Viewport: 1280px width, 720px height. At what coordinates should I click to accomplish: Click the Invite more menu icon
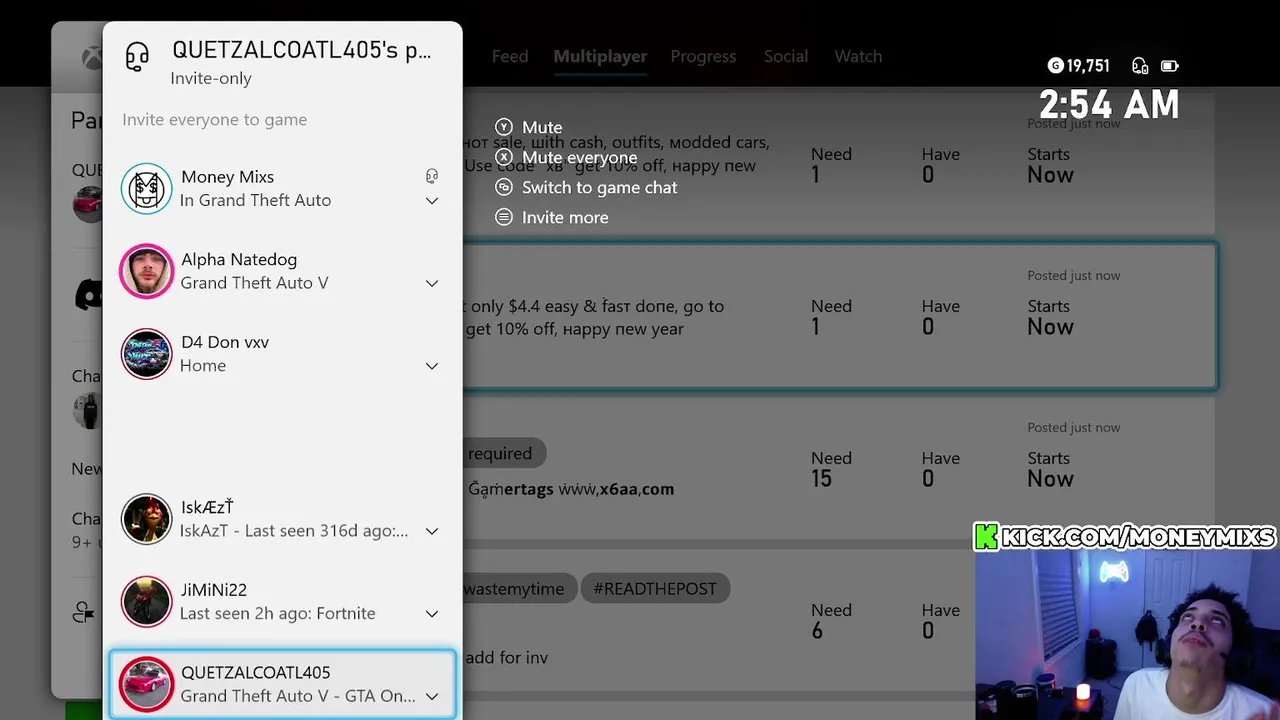click(504, 217)
